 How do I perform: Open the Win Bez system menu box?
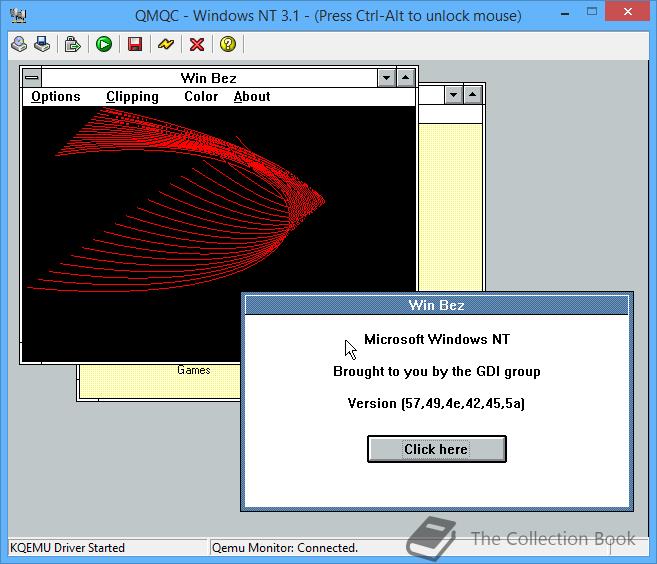(x=32, y=78)
